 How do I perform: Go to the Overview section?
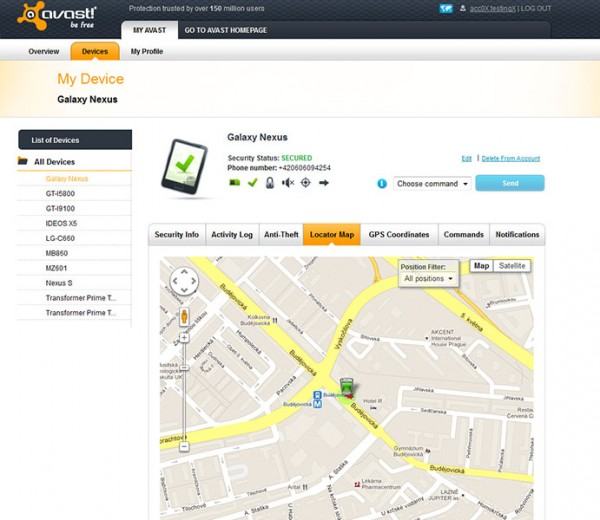44,51
